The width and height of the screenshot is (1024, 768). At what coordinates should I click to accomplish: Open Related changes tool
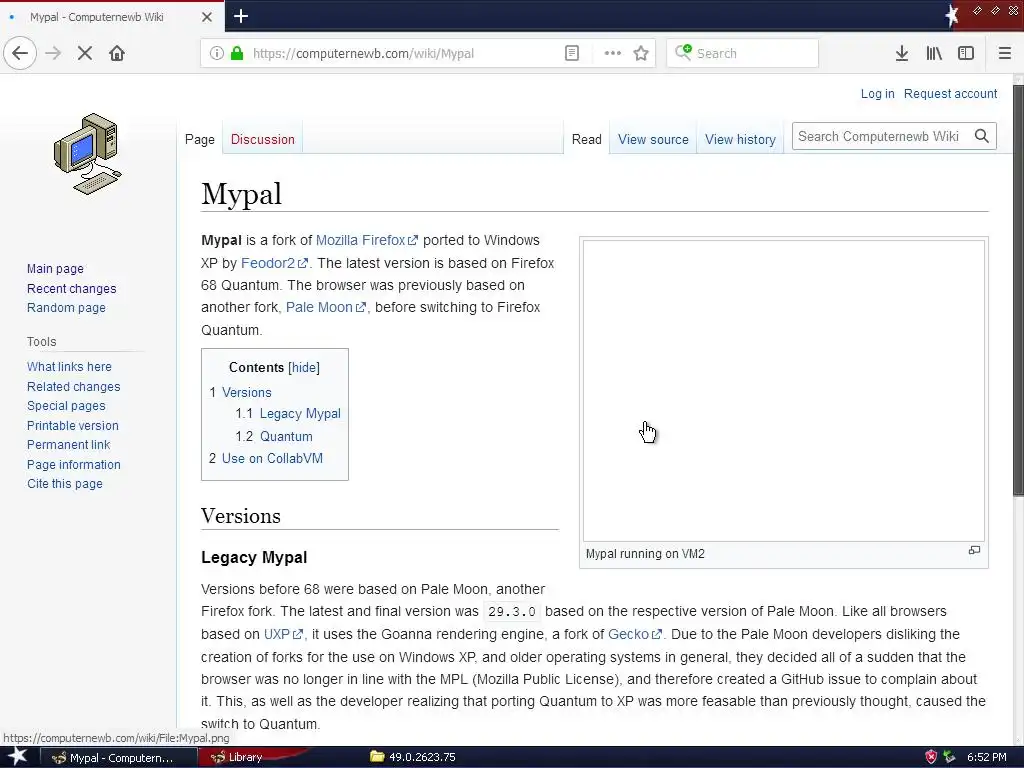coord(73,387)
